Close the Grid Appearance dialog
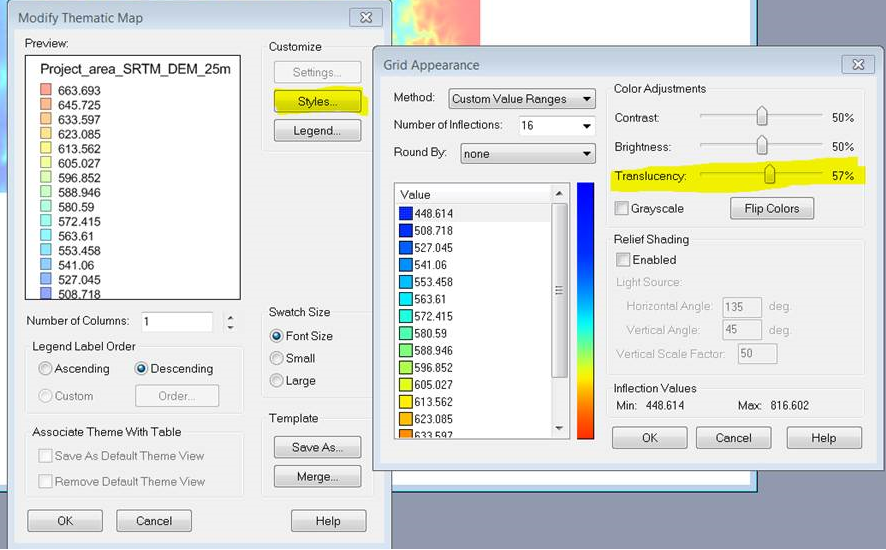Image resolution: width=886 pixels, height=550 pixels. point(858,64)
